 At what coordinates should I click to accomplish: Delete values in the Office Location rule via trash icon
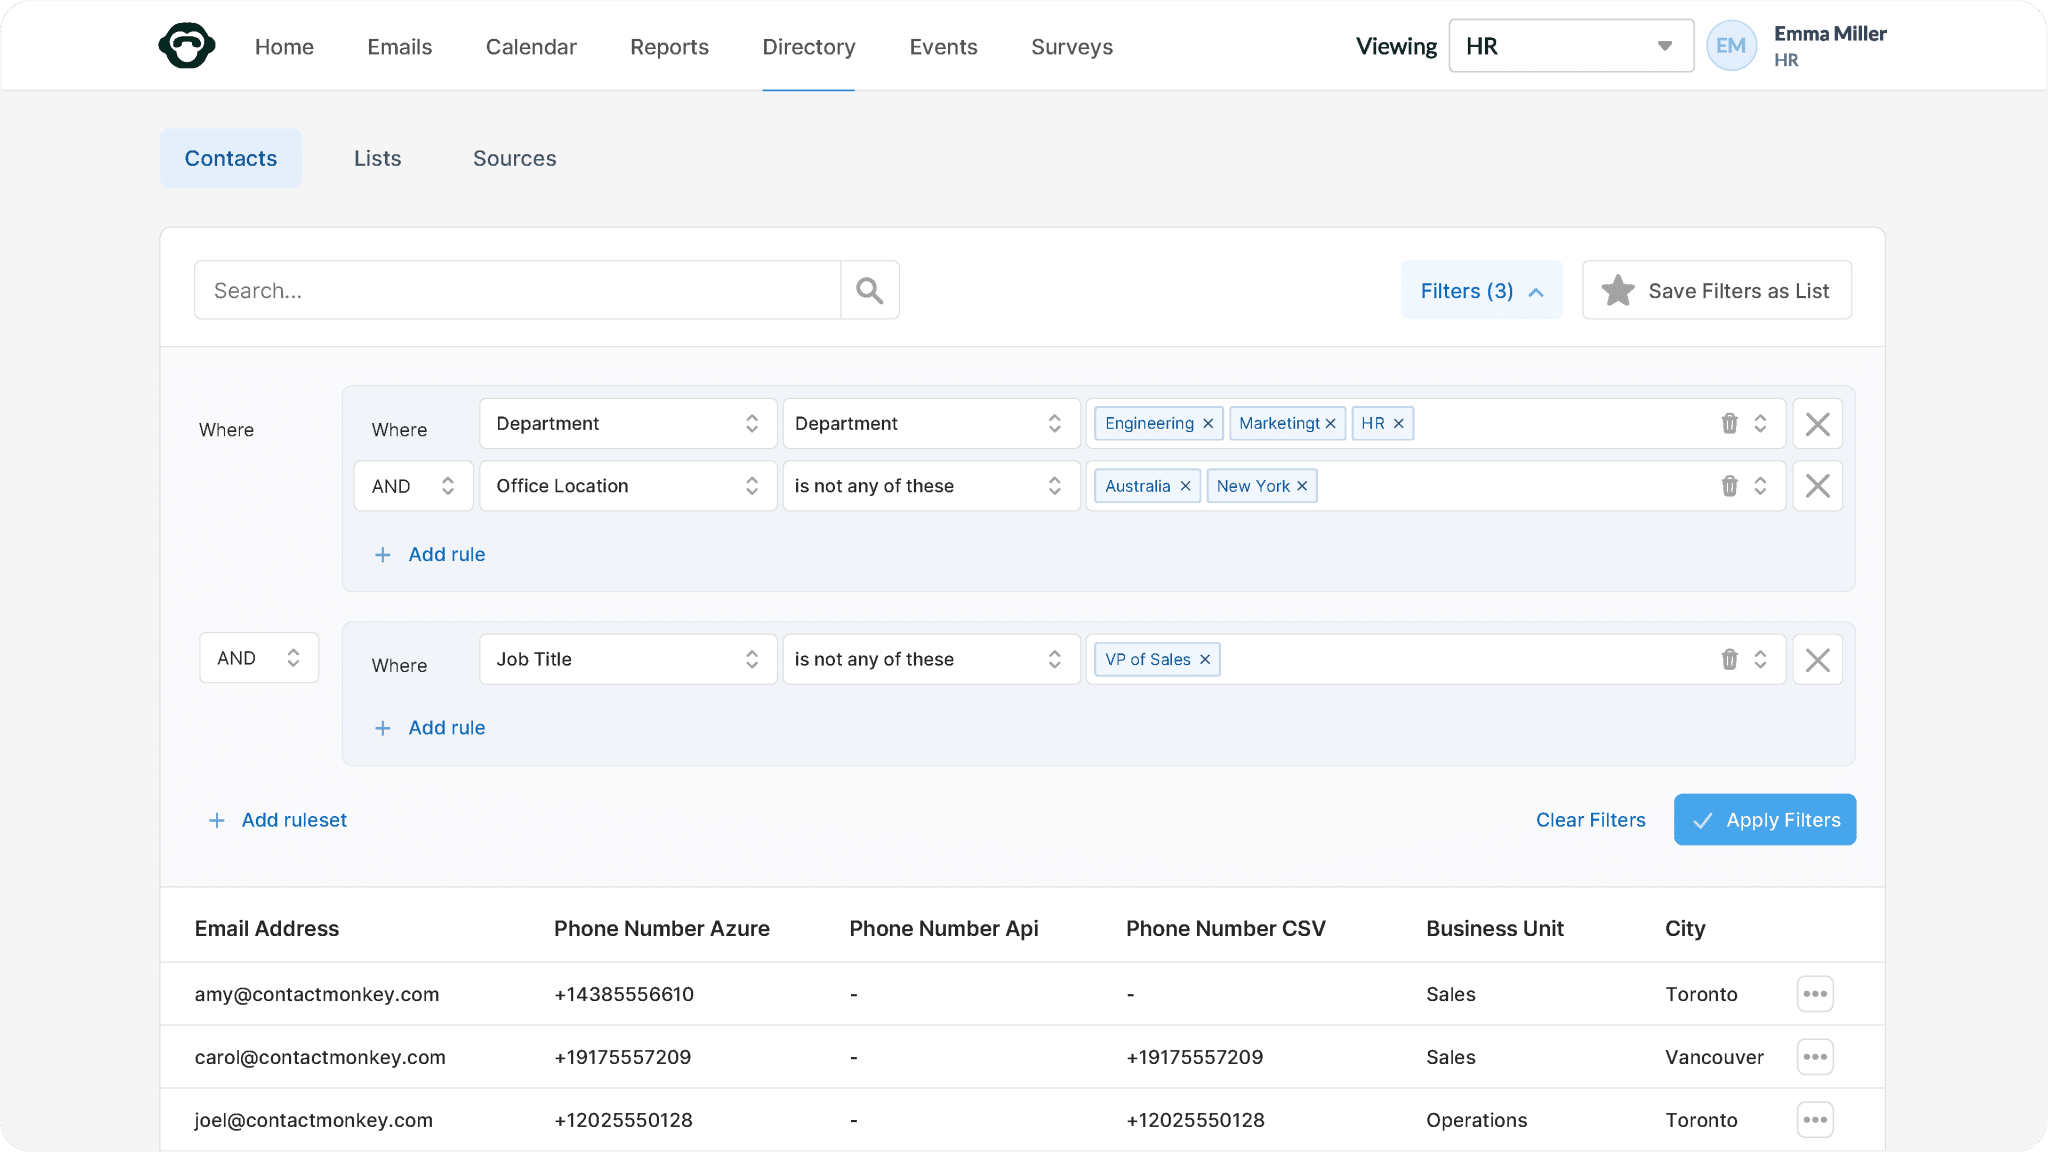(x=1729, y=486)
